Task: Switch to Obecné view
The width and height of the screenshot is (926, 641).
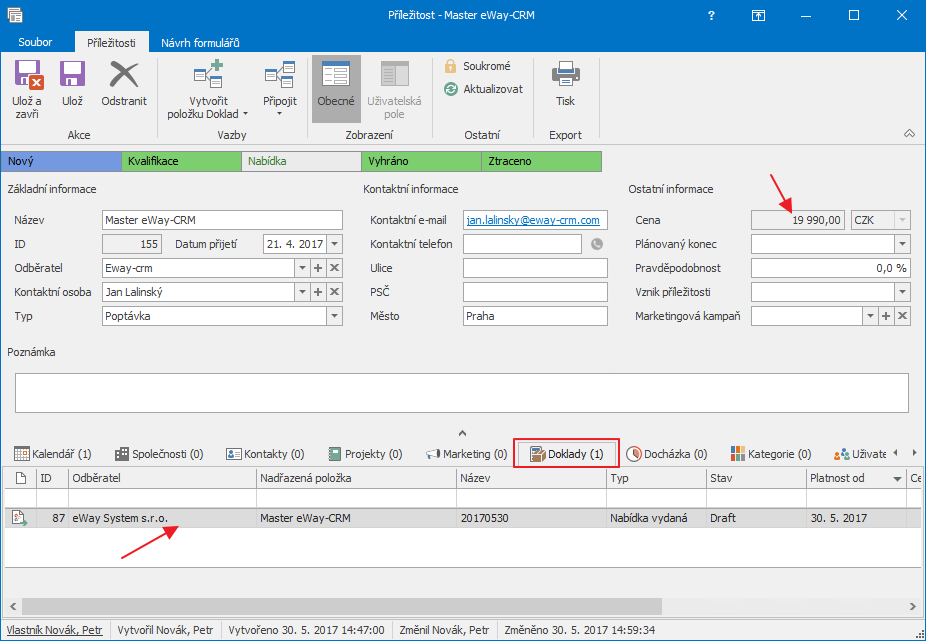Action: [x=336, y=89]
